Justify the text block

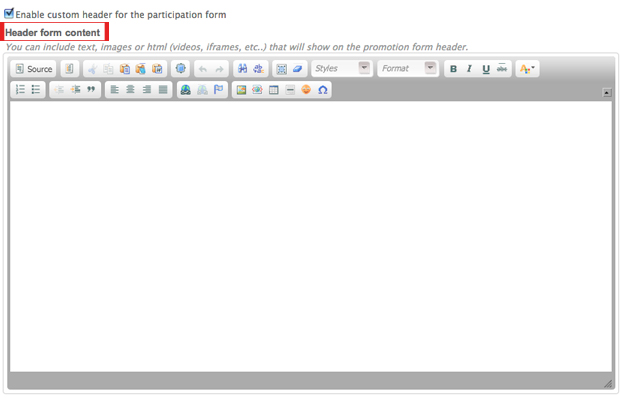pos(163,90)
